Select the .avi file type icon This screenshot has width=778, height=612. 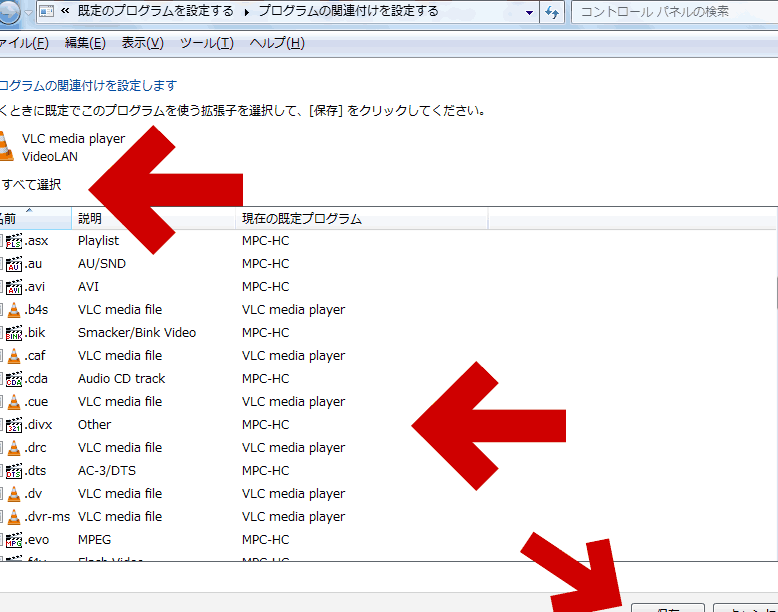pos(14,287)
